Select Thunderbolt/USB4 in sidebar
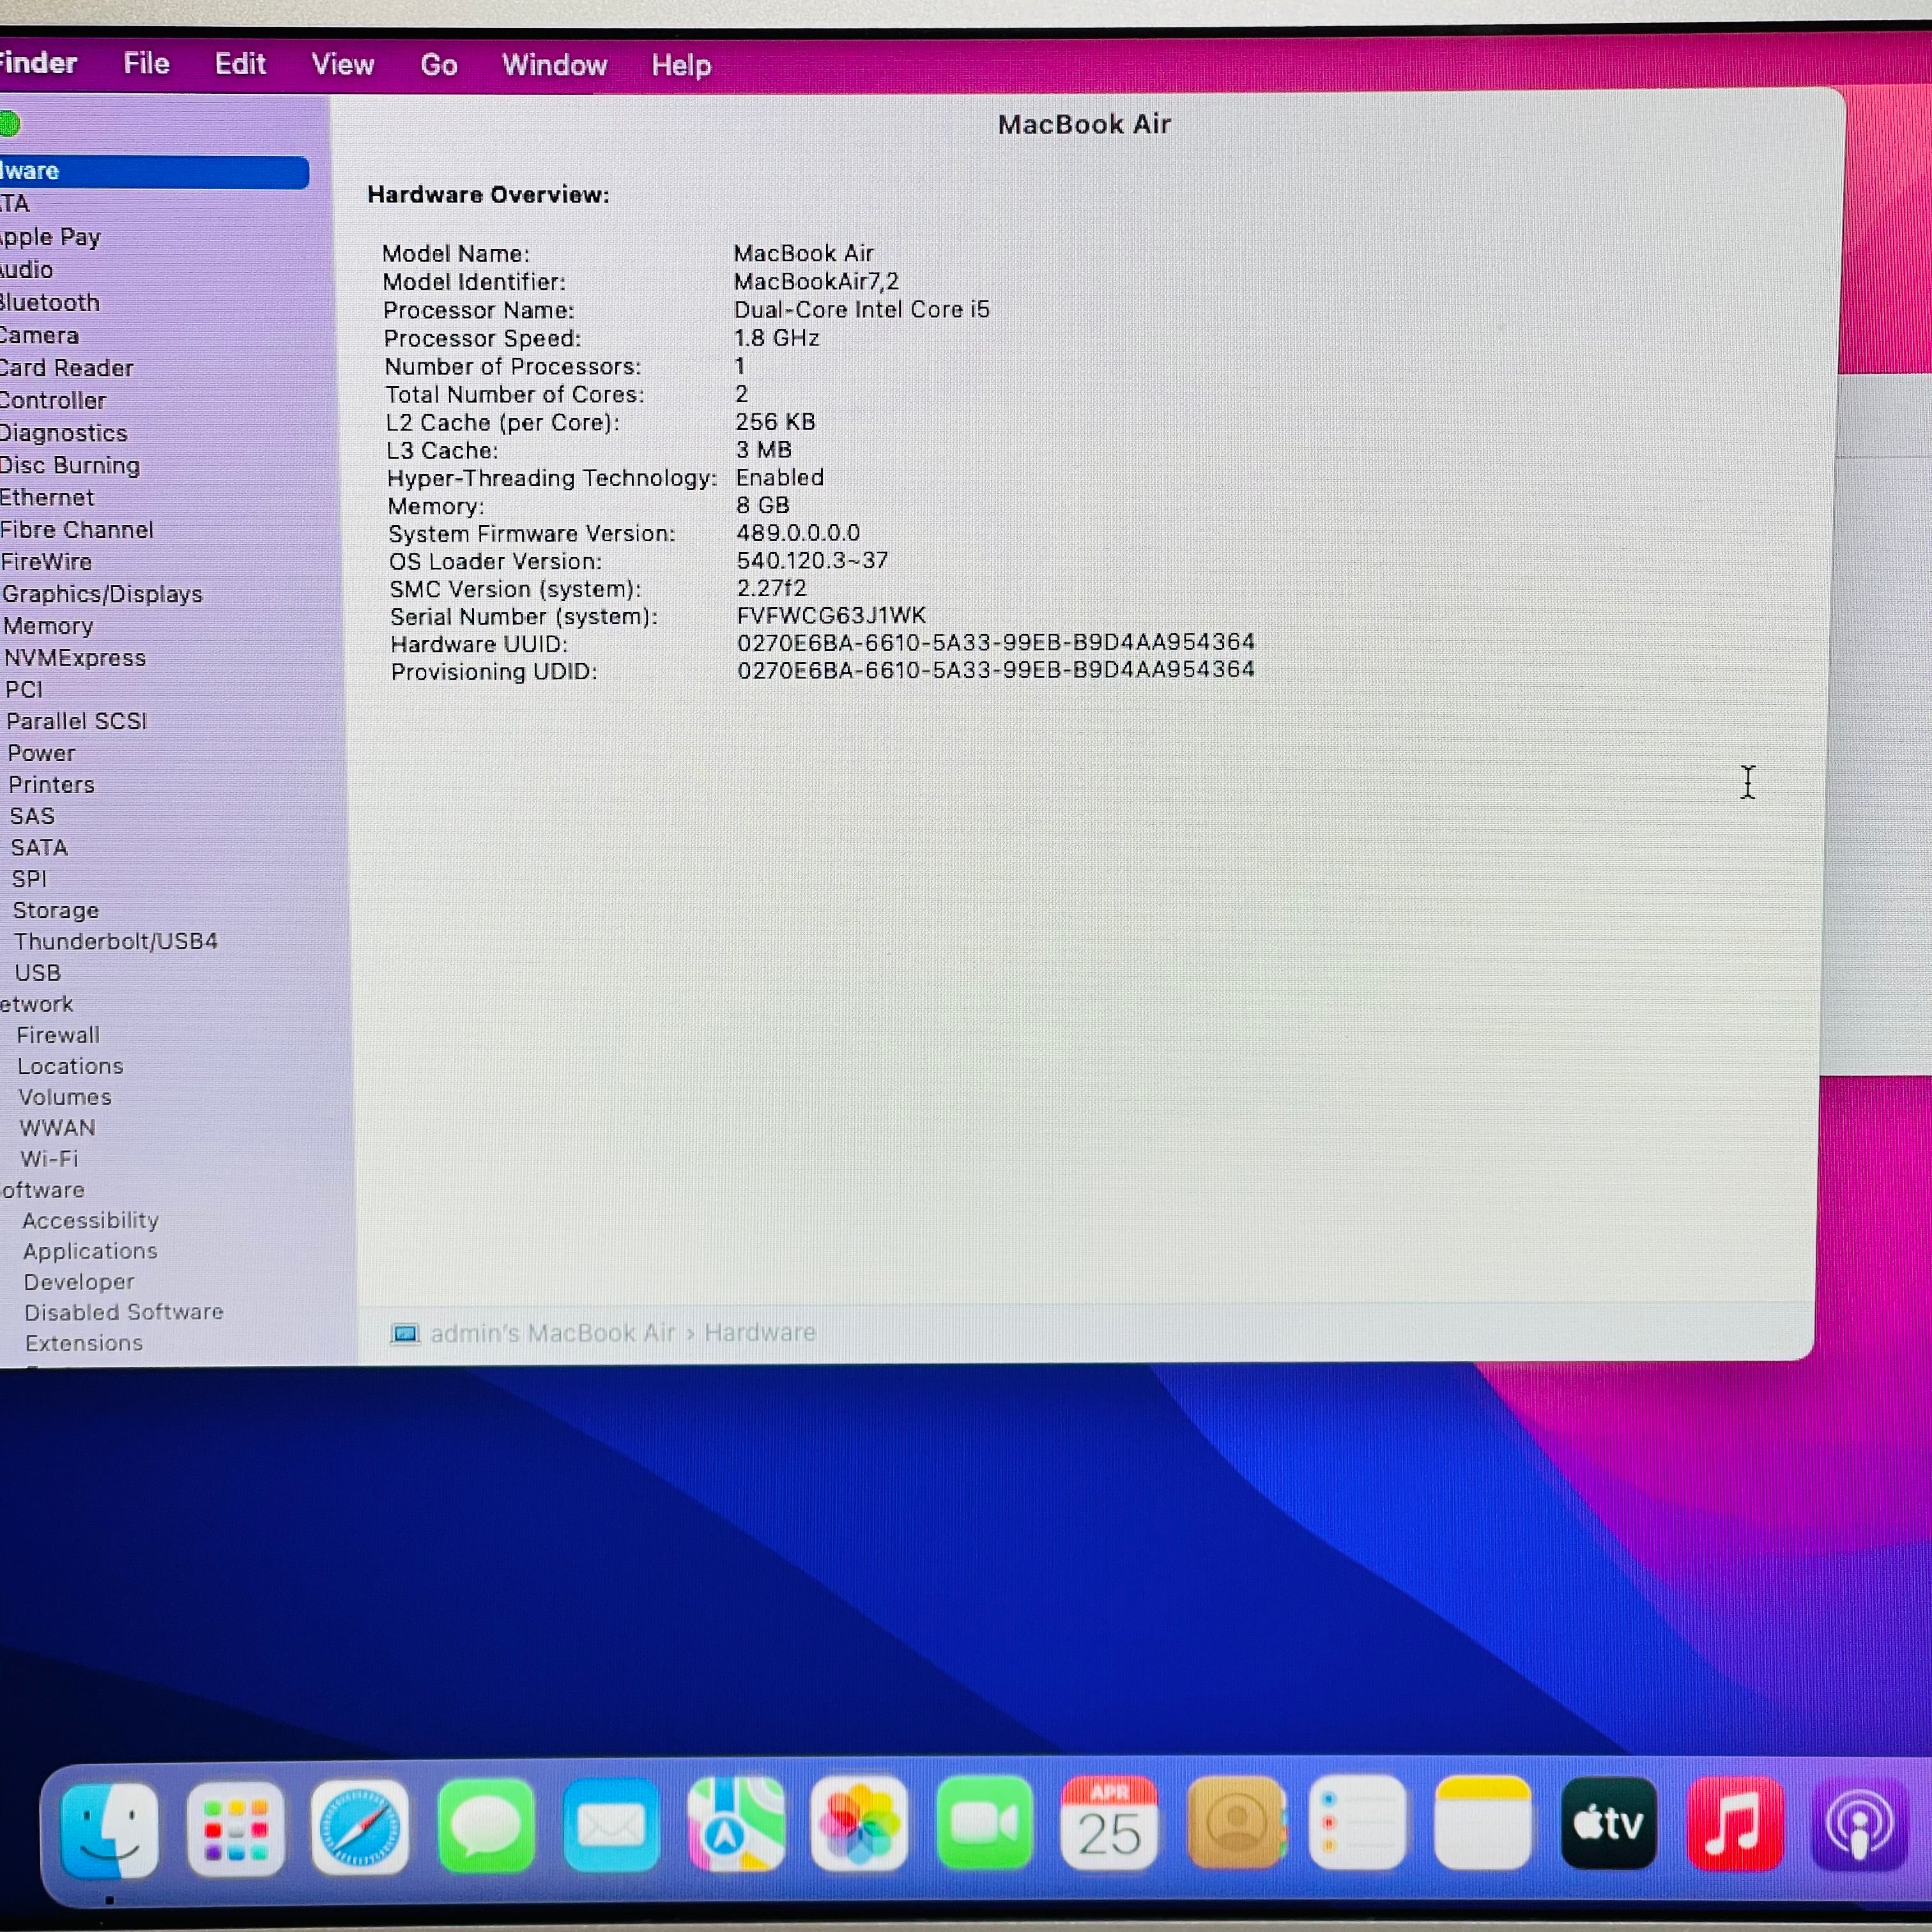Image resolution: width=1932 pixels, height=1932 pixels. (115, 942)
